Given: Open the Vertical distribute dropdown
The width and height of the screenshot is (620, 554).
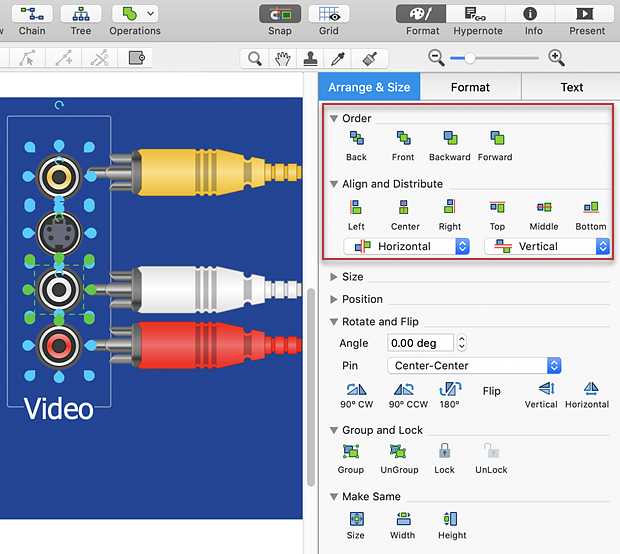Looking at the screenshot, I should pyautogui.click(x=547, y=246).
